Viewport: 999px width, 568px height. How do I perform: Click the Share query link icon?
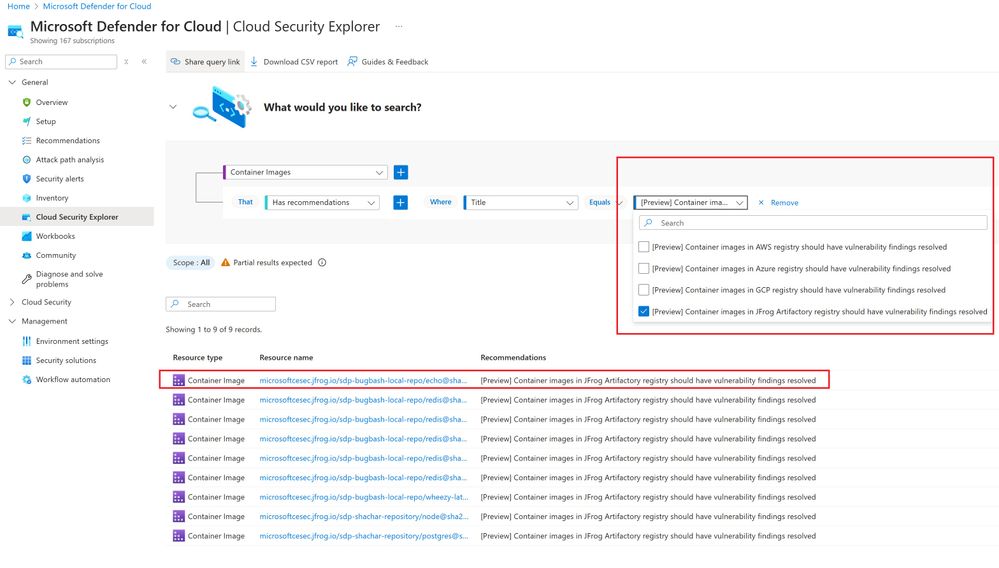point(175,62)
